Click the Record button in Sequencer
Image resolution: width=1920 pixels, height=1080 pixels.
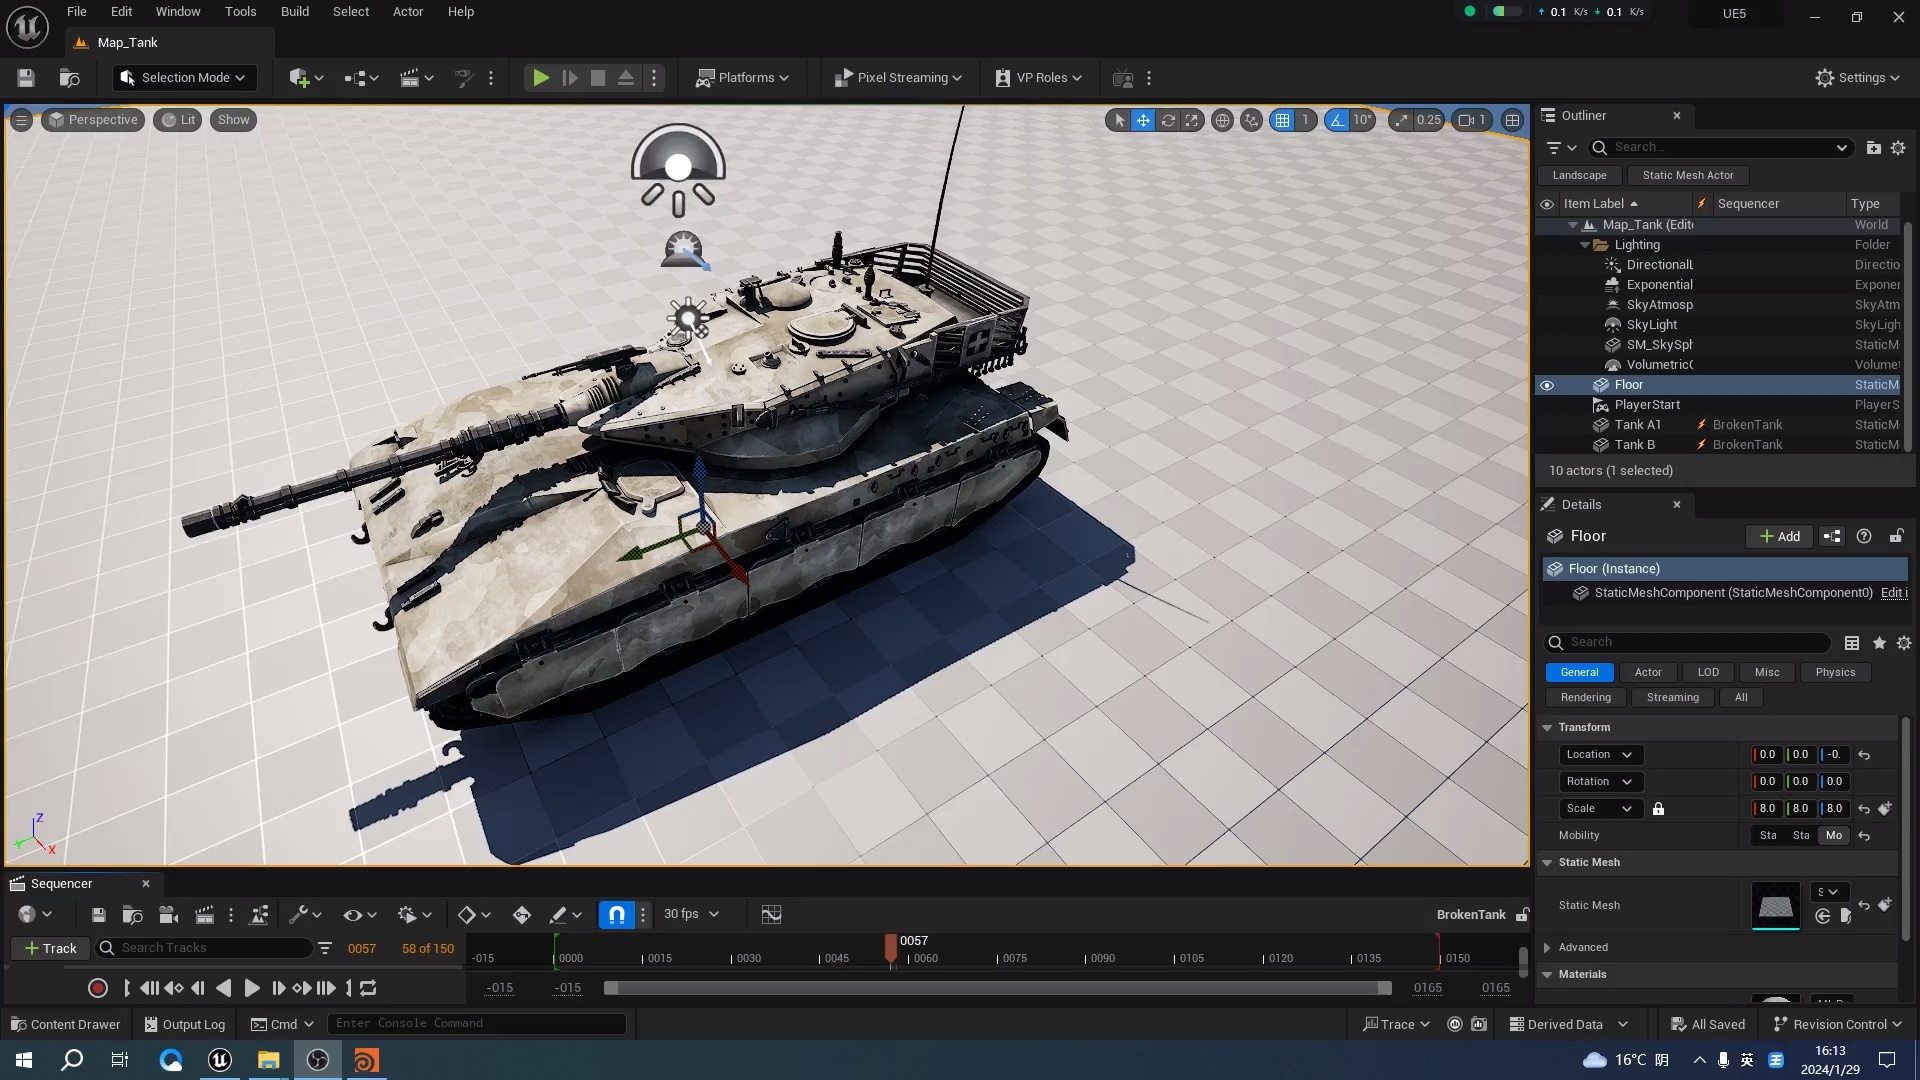click(x=97, y=988)
